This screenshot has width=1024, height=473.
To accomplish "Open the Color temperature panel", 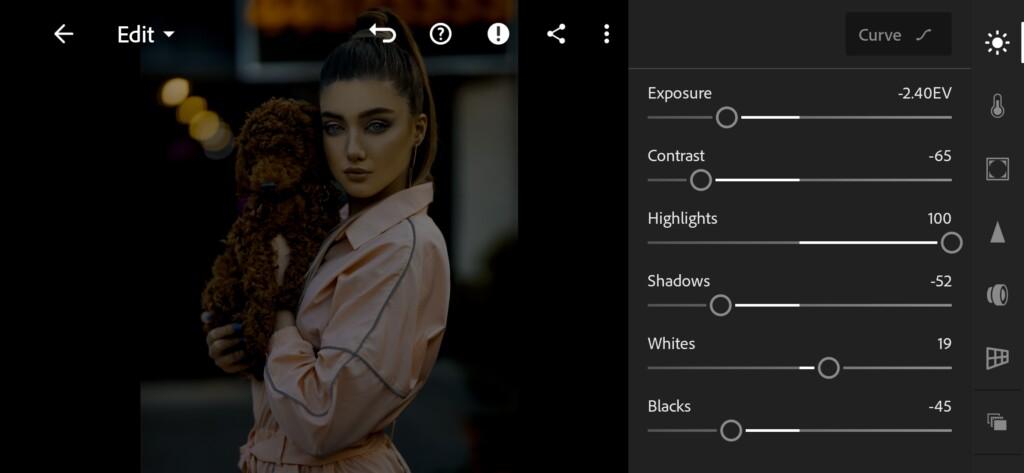I will tap(997, 106).
